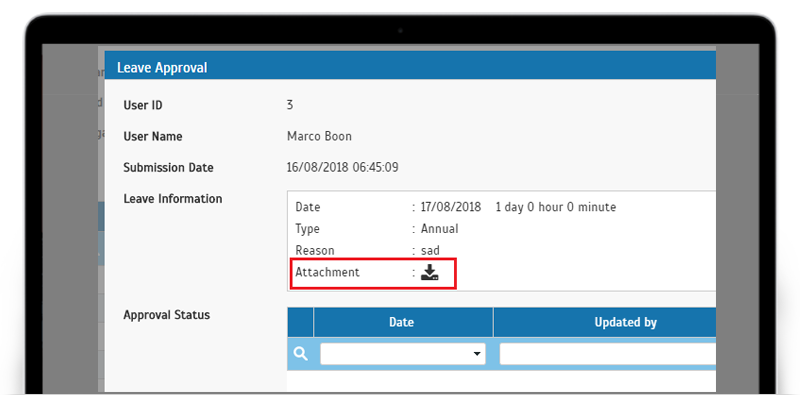The height and width of the screenshot is (395, 800).
Task: Click the Leave Information label
Action: pyautogui.click(x=172, y=199)
